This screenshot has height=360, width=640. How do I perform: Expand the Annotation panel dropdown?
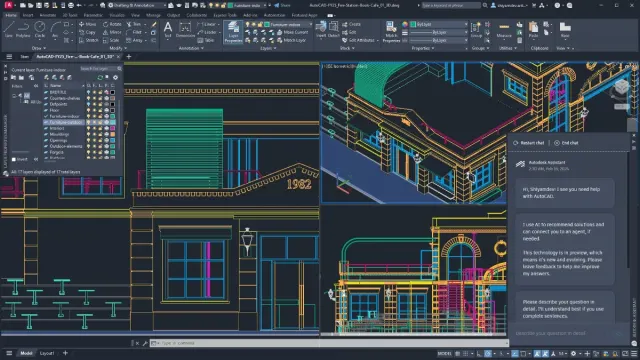[191, 48]
